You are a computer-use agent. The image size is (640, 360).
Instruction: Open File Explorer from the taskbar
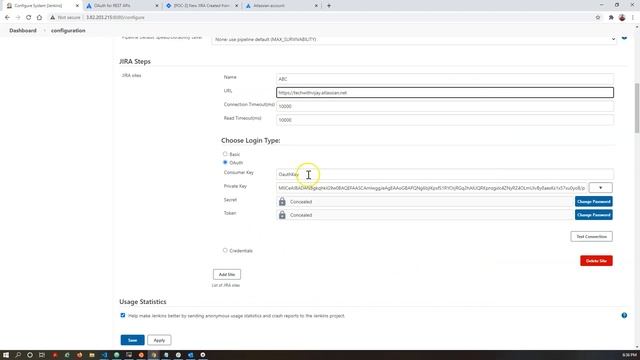click(x=92, y=355)
